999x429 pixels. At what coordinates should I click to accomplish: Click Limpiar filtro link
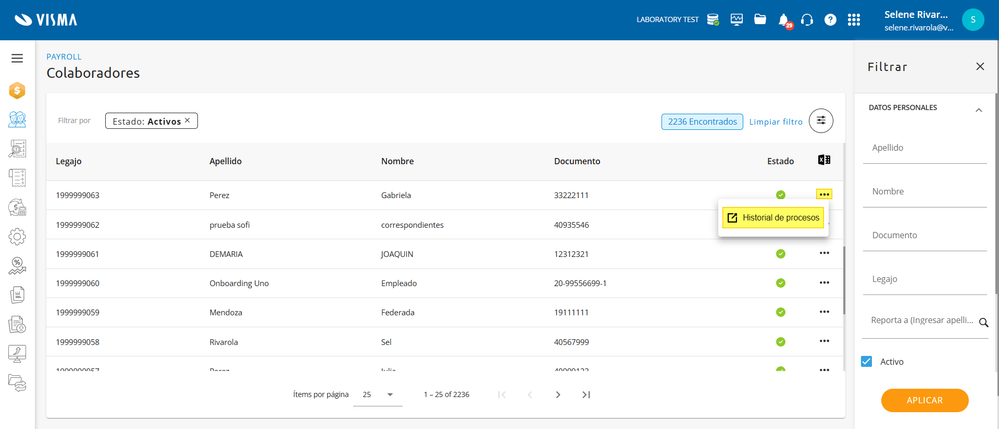tap(776, 122)
